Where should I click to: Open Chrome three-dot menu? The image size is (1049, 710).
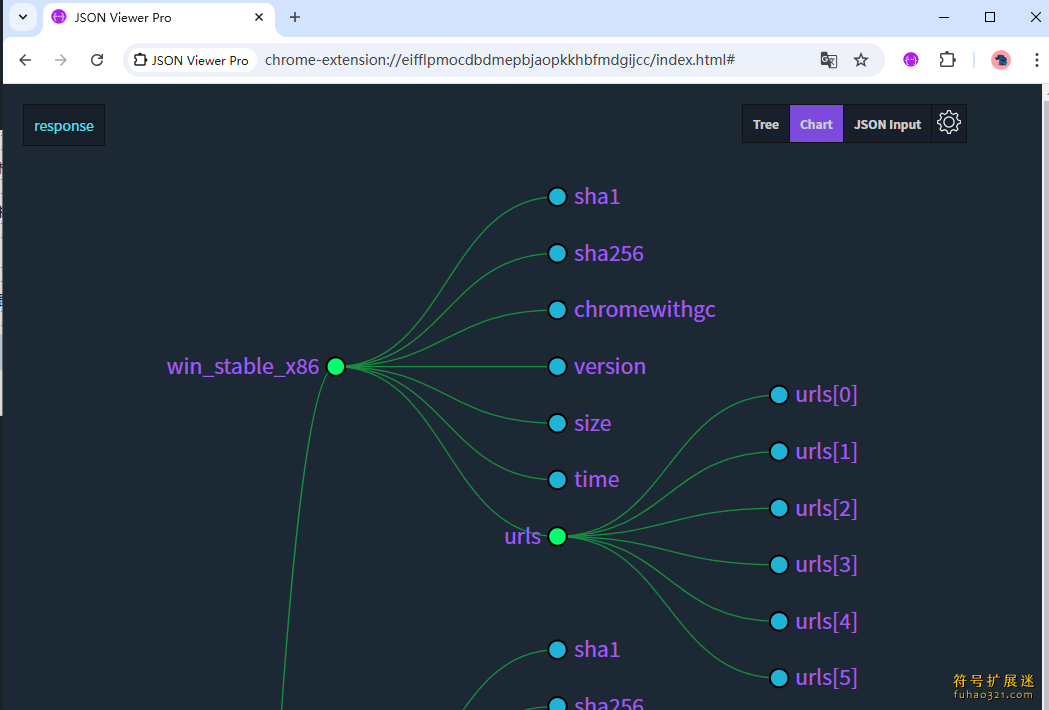point(1036,60)
